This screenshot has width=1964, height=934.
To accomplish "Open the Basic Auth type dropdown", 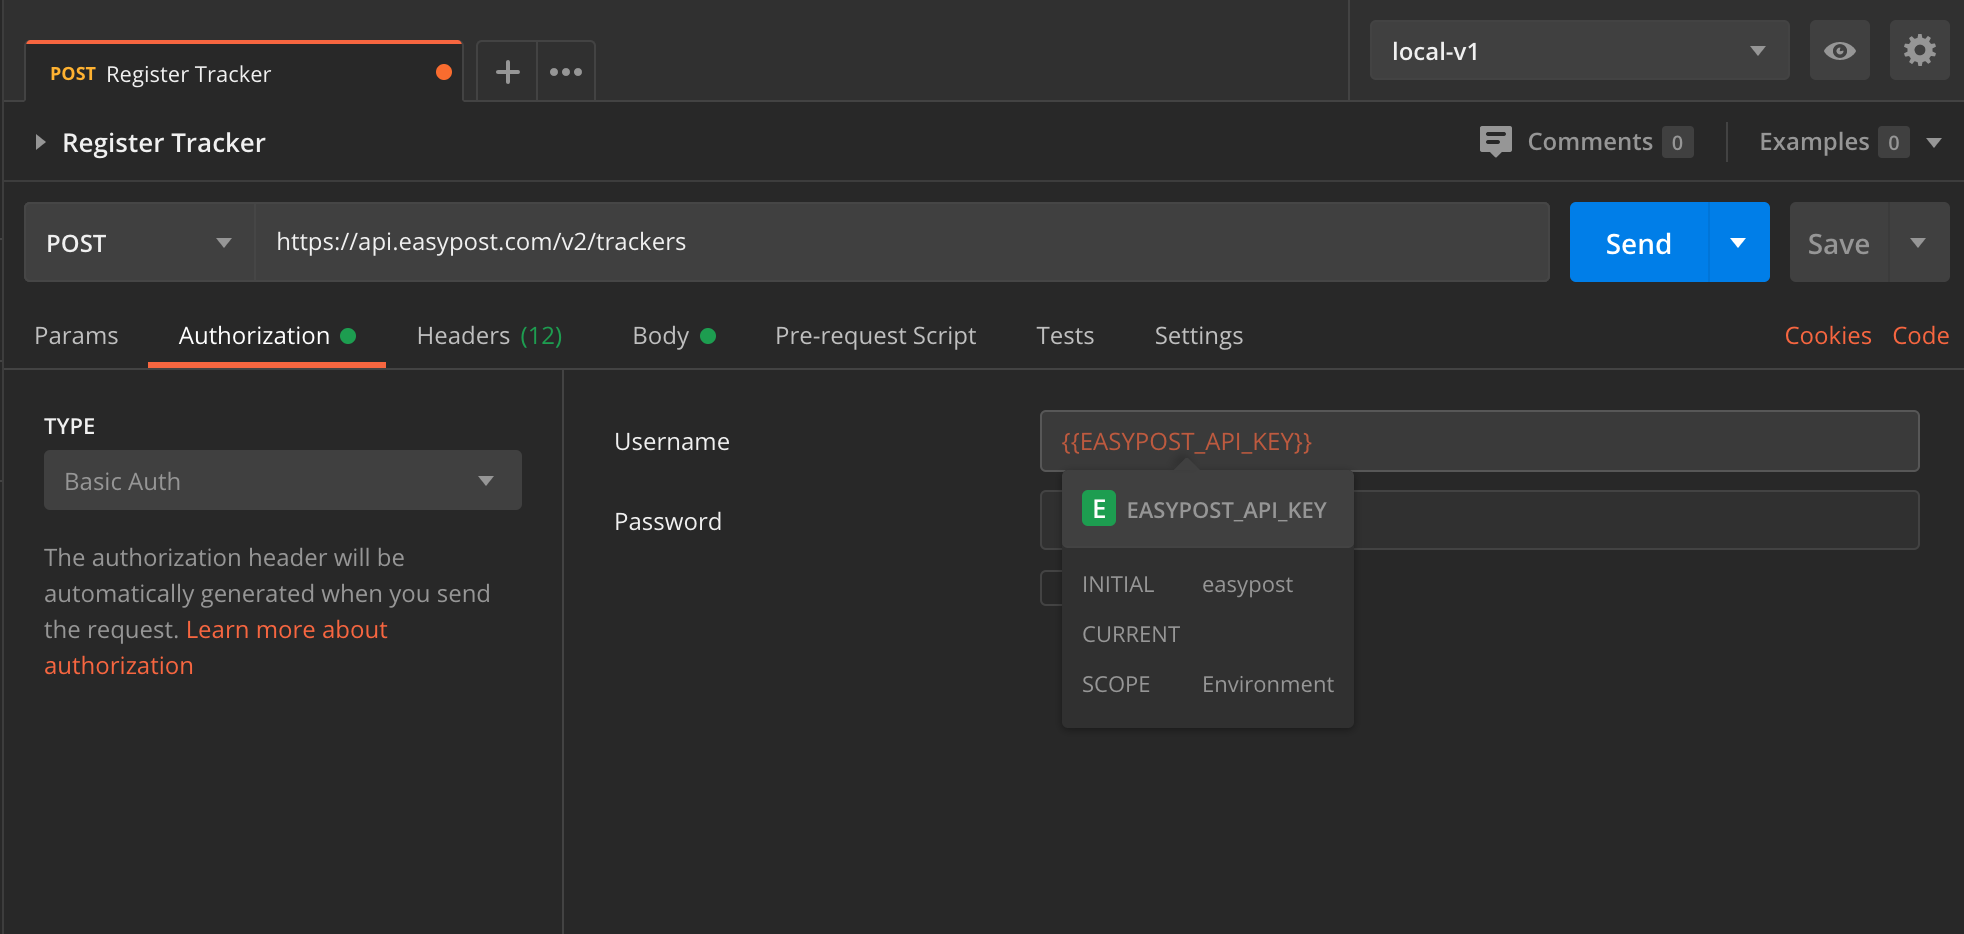I will coord(283,480).
